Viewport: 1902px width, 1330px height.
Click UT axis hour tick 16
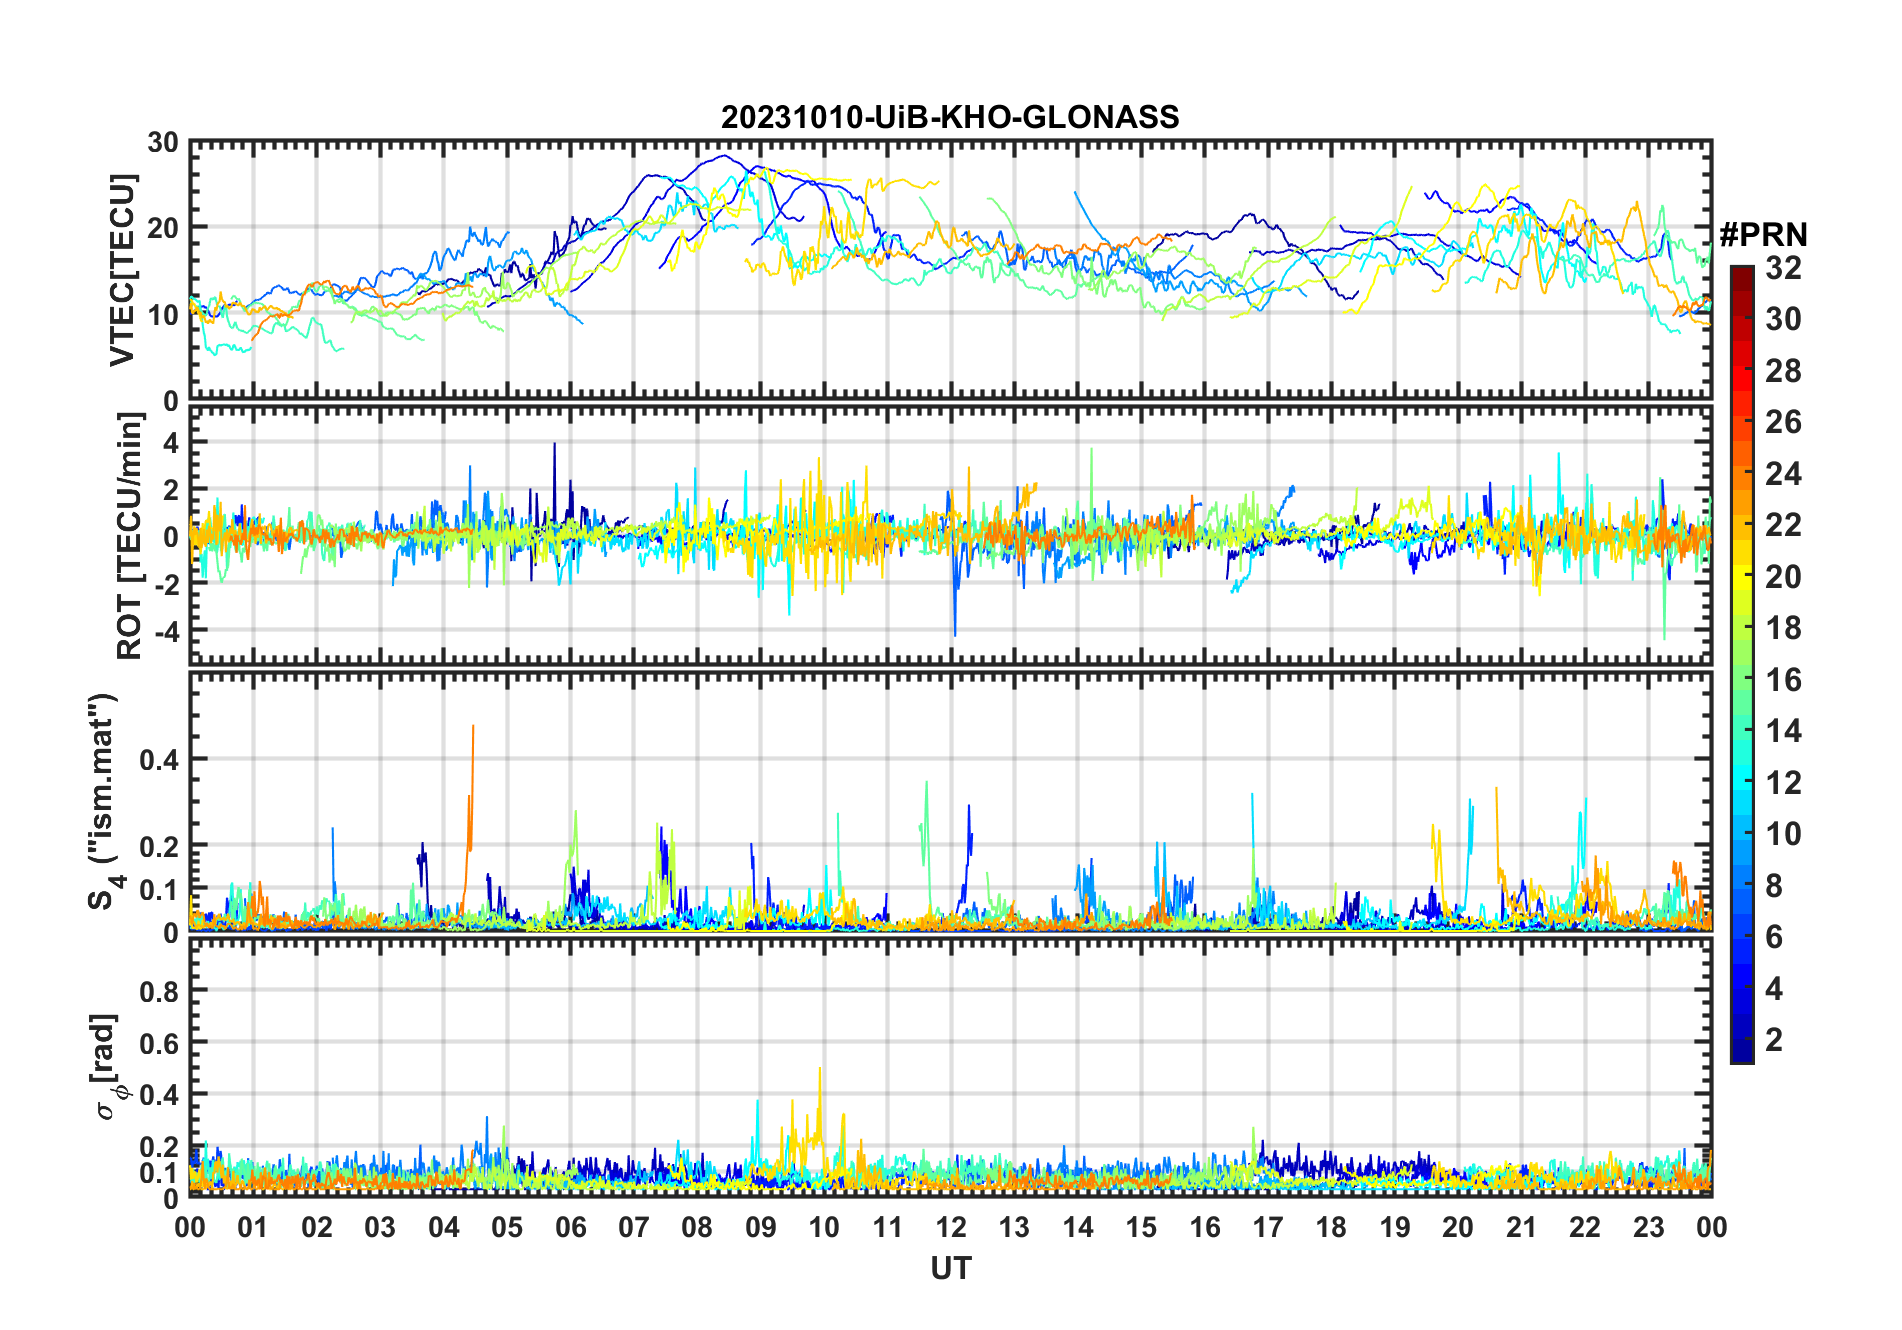coord(1205,1227)
